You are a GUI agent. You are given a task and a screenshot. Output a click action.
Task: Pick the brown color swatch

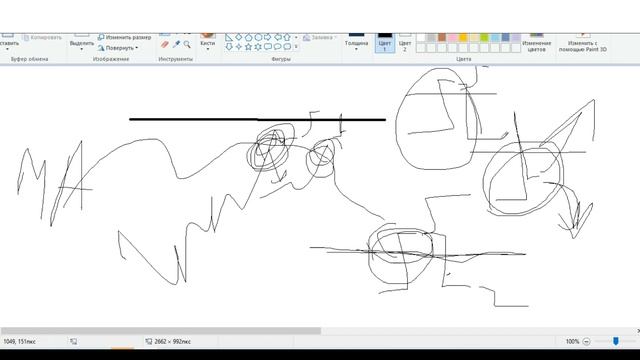pyautogui.click(x=442, y=38)
